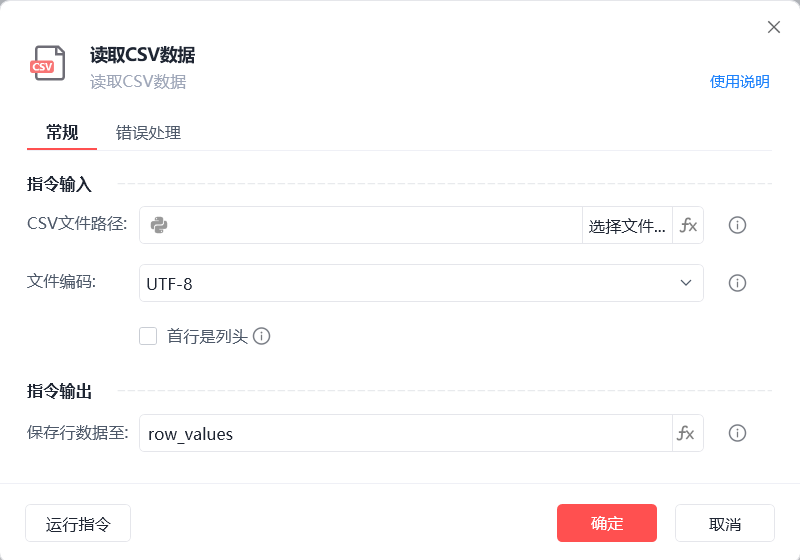Confirm with the red 确定 button

(x=607, y=523)
